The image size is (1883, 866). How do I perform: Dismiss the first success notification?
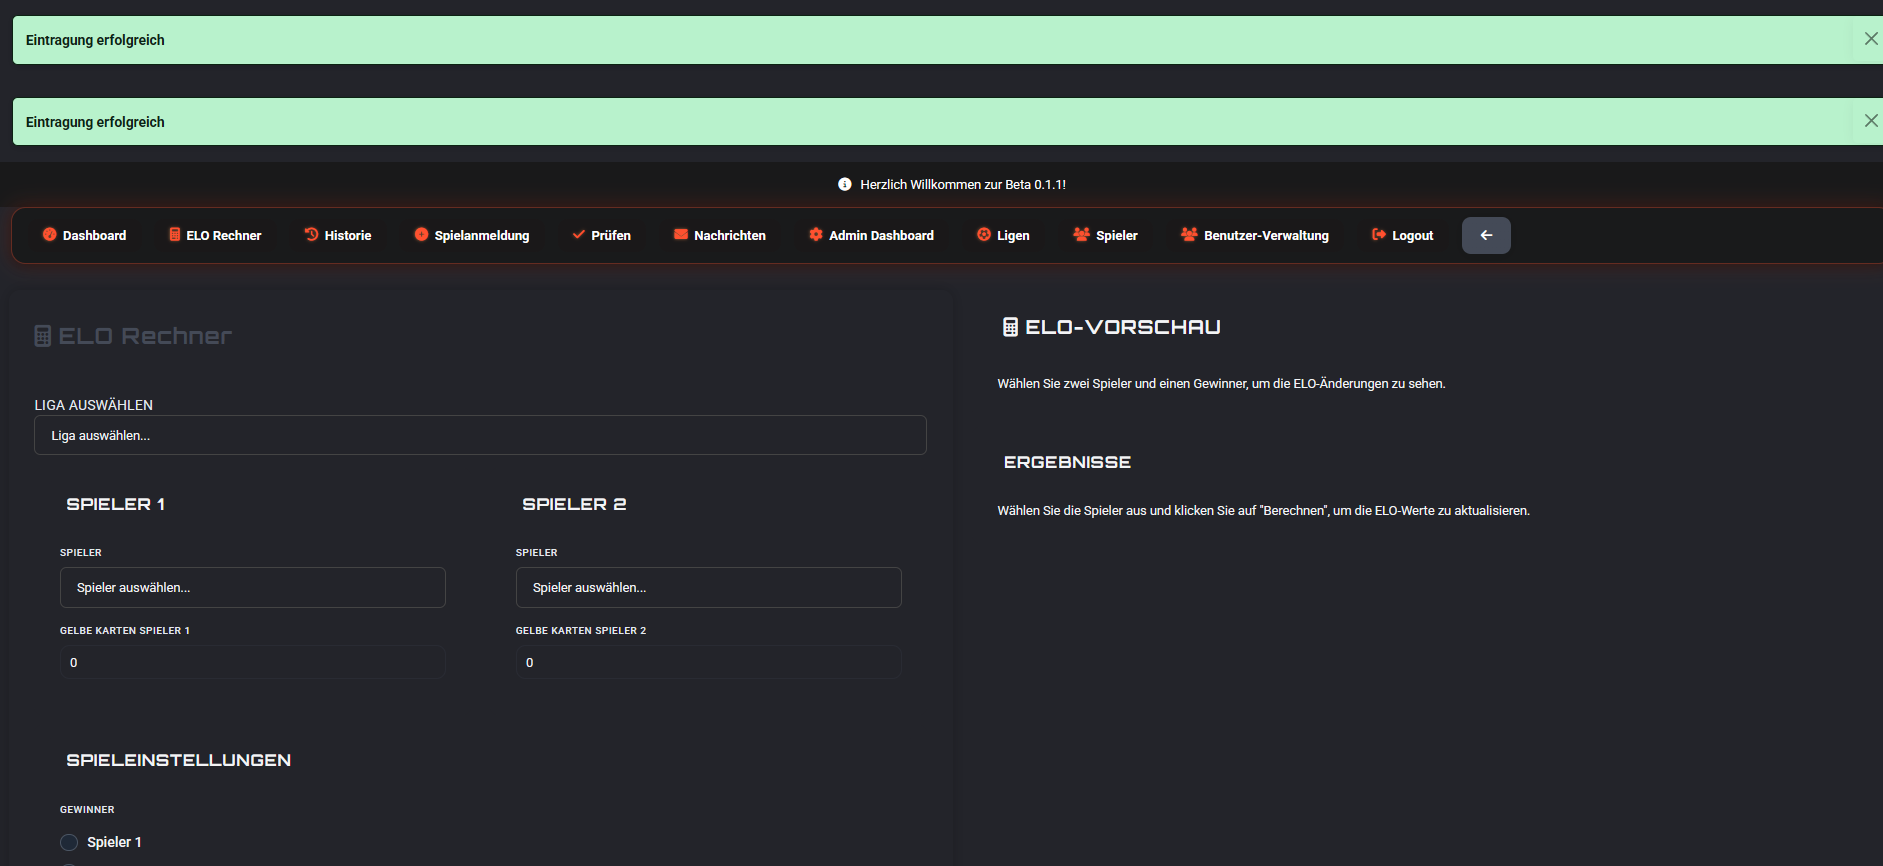[x=1870, y=39]
